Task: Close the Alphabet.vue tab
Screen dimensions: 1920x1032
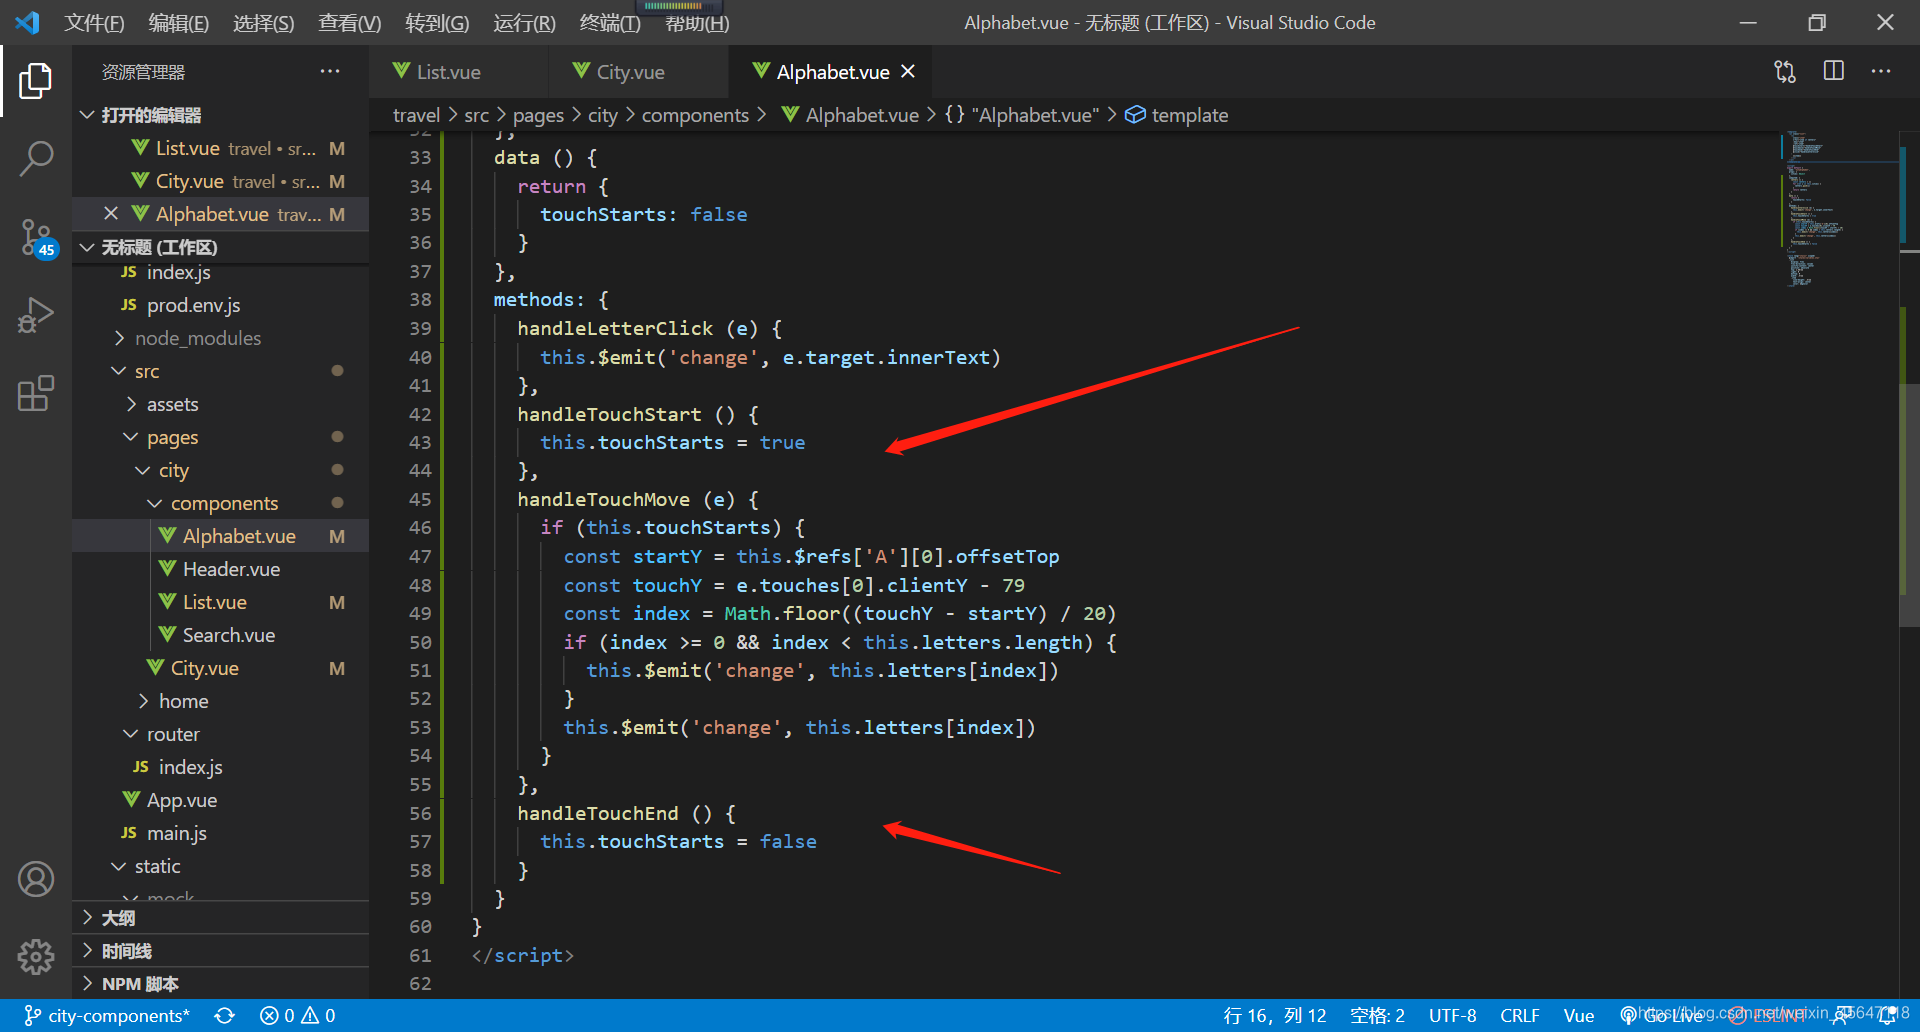Action: (x=908, y=72)
